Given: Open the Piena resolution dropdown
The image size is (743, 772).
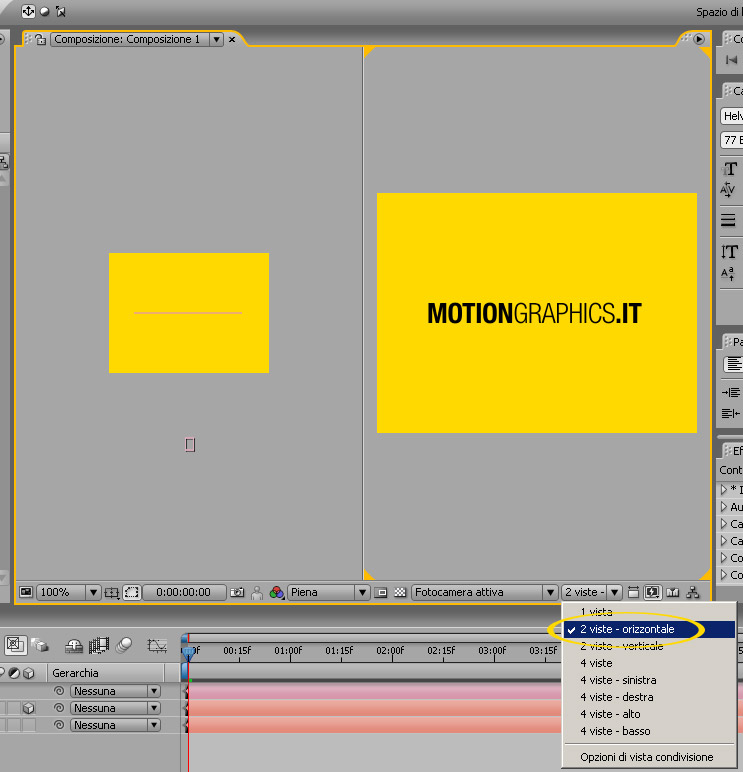Looking at the screenshot, I should 328,592.
